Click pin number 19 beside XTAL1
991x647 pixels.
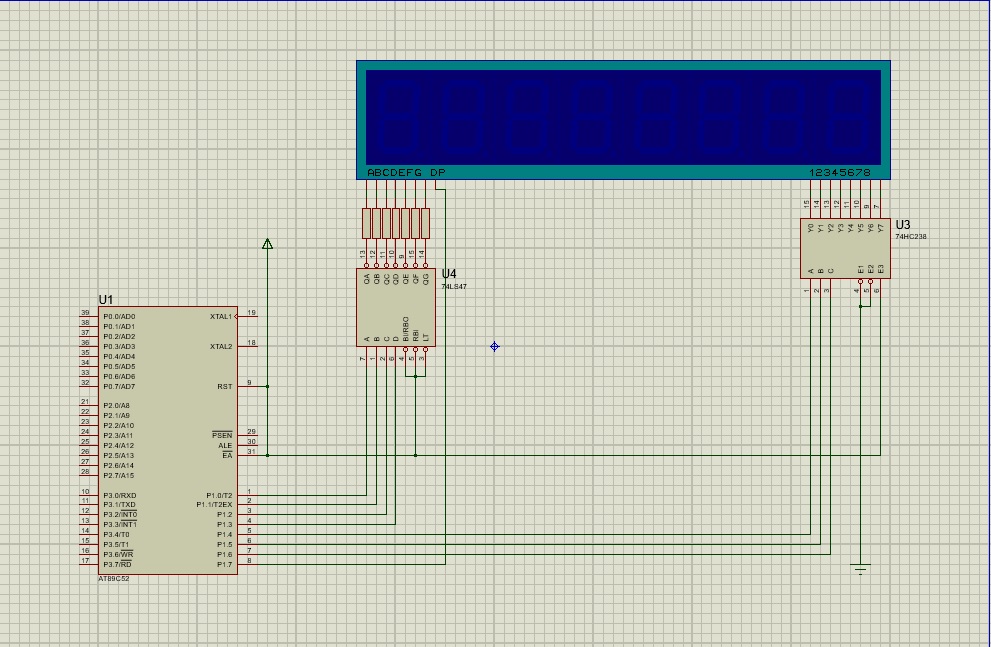click(x=252, y=313)
